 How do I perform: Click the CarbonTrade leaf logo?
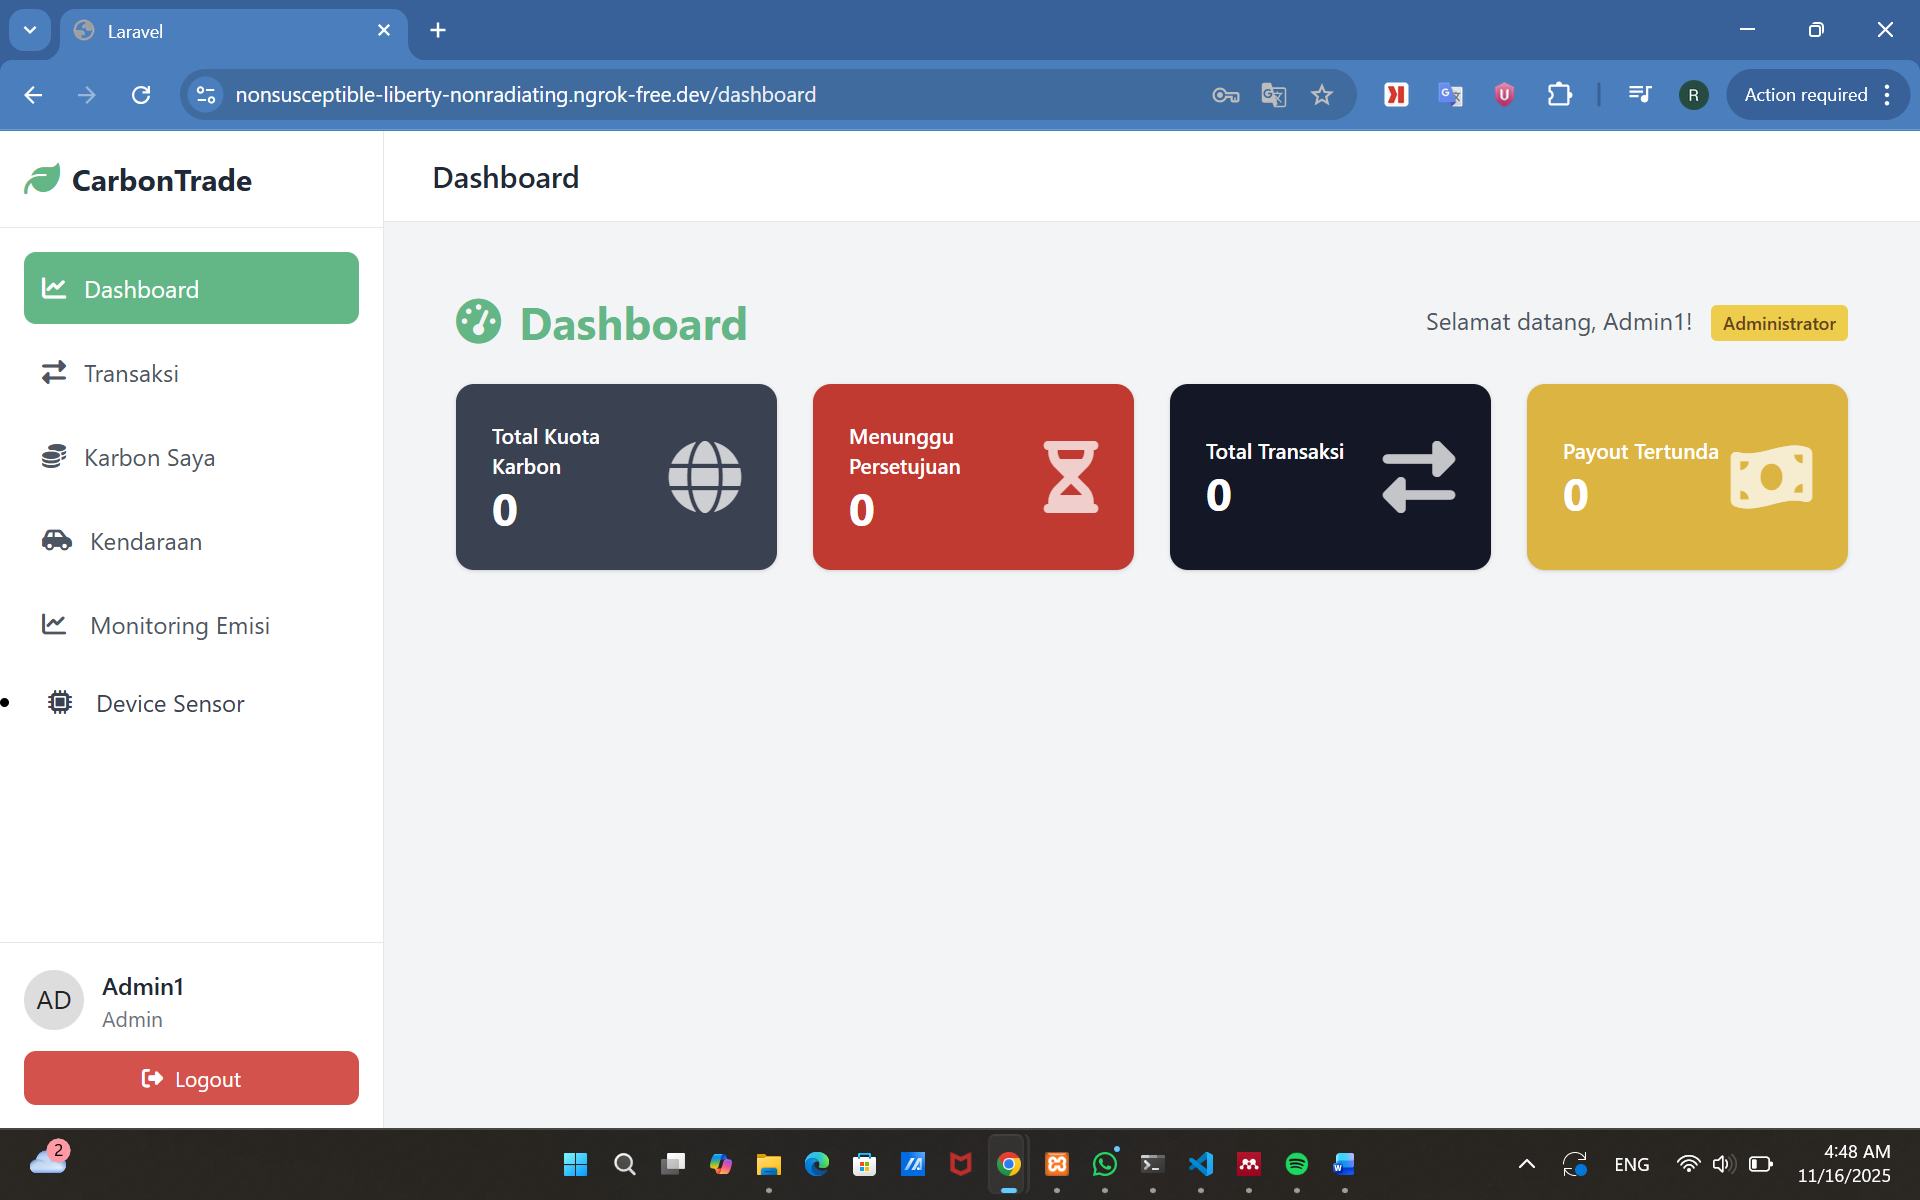(x=42, y=179)
